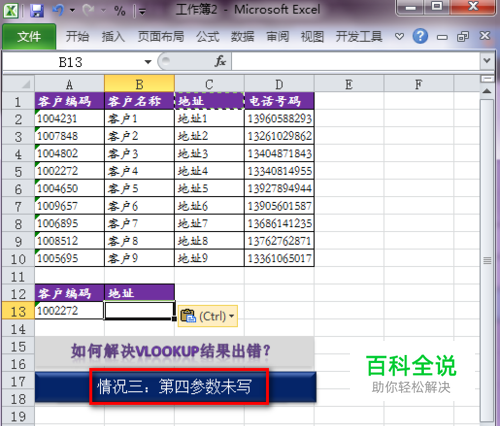Click the vertical scrollbar thumb
500x426 pixels.
pos(487,260)
